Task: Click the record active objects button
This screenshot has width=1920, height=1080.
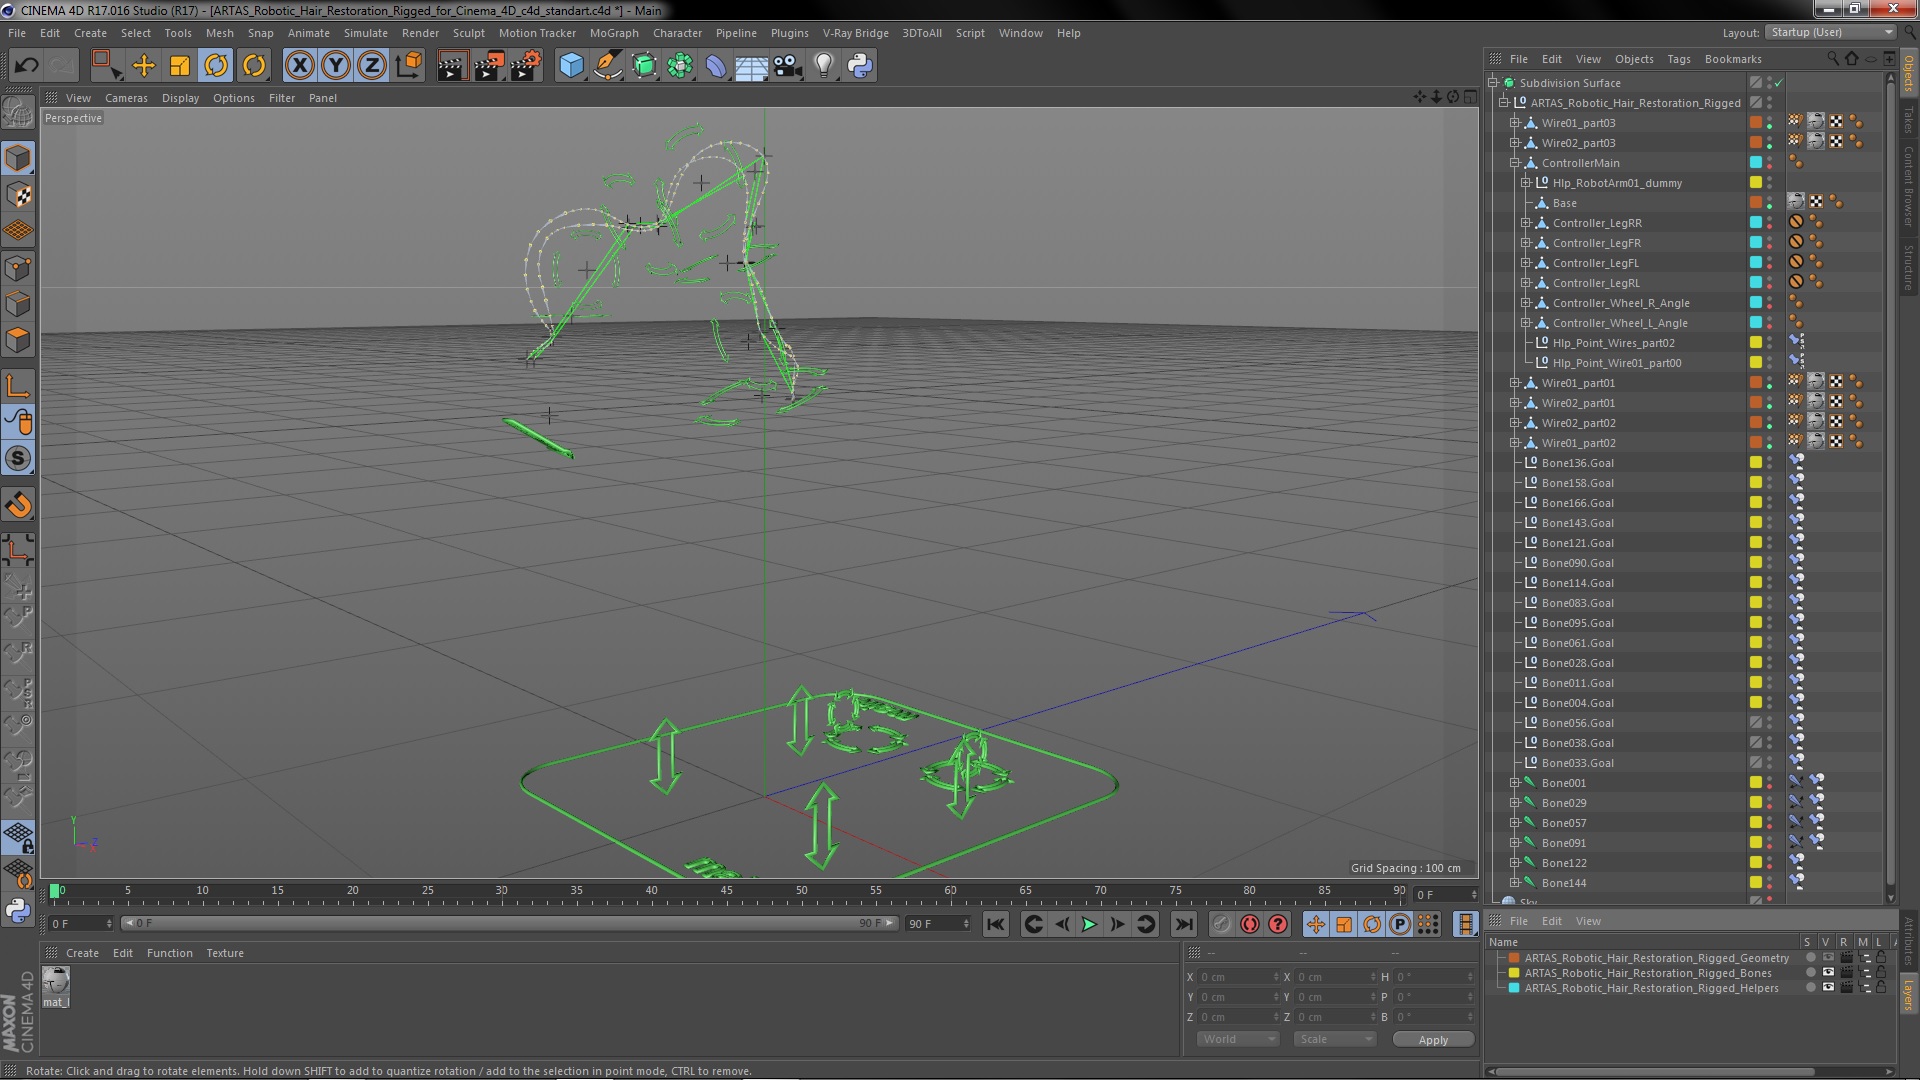Action: pos(1221,924)
